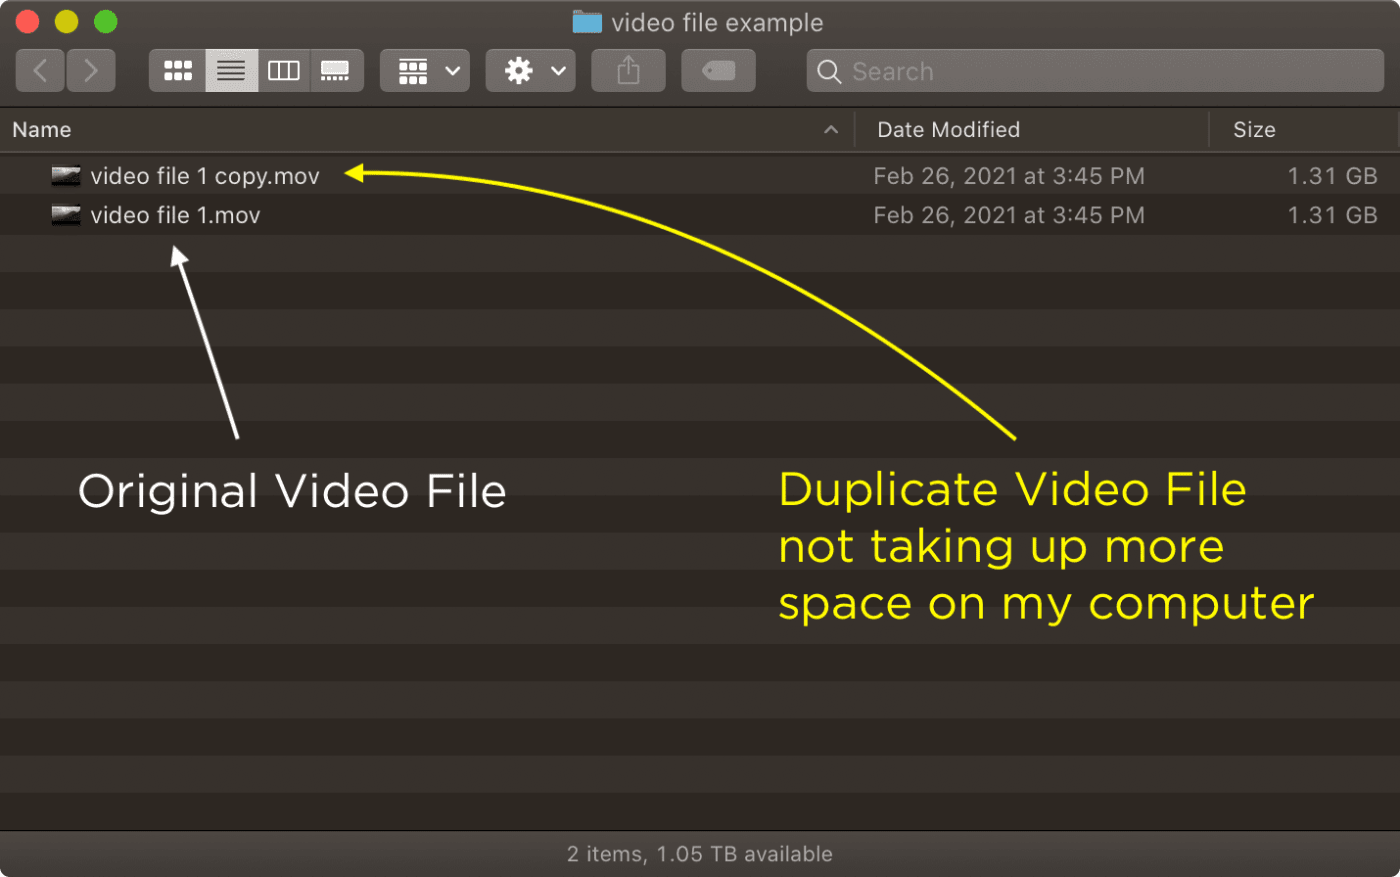Go back using the back arrow
Image resolution: width=1400 pixels, height=877 pixels.
[x=40, y=70]
